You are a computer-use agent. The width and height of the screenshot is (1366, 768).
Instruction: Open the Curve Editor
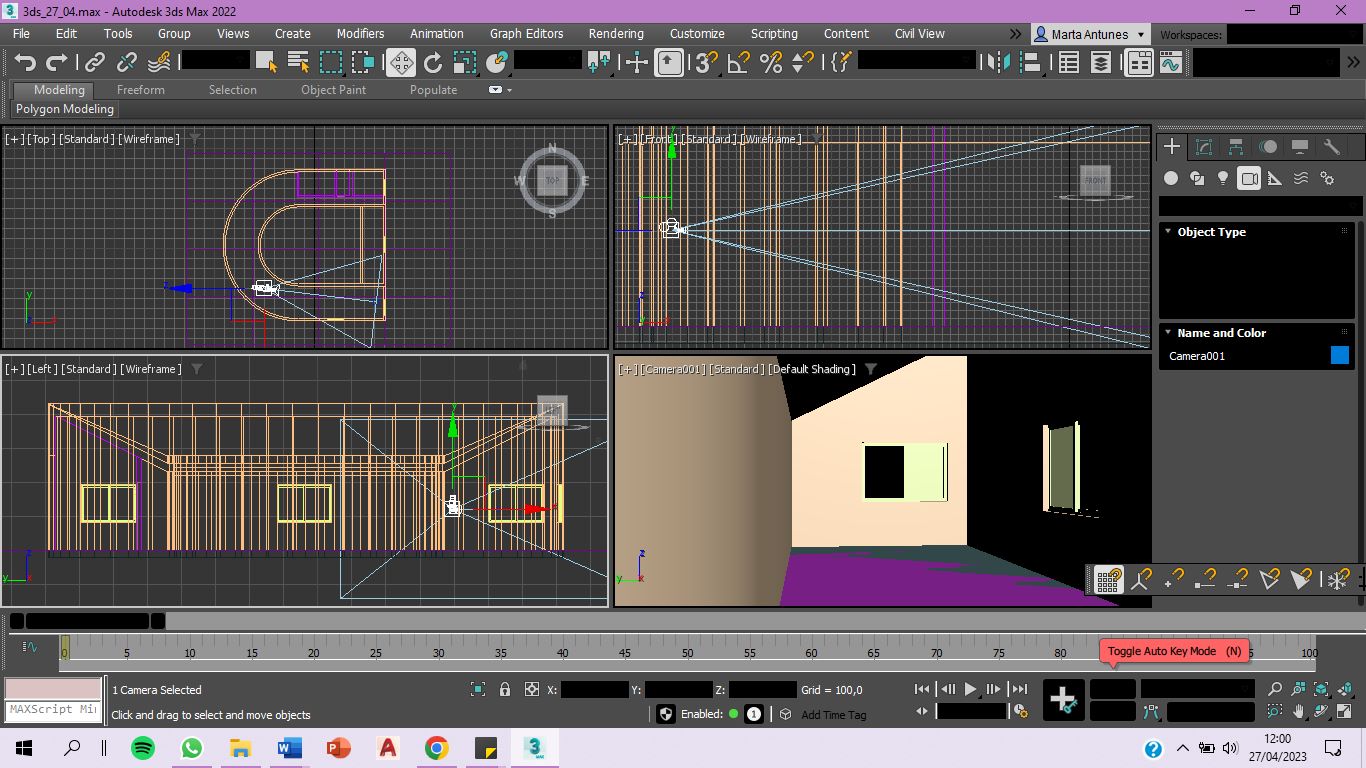pyautogui.click(x=1170, y=63)
